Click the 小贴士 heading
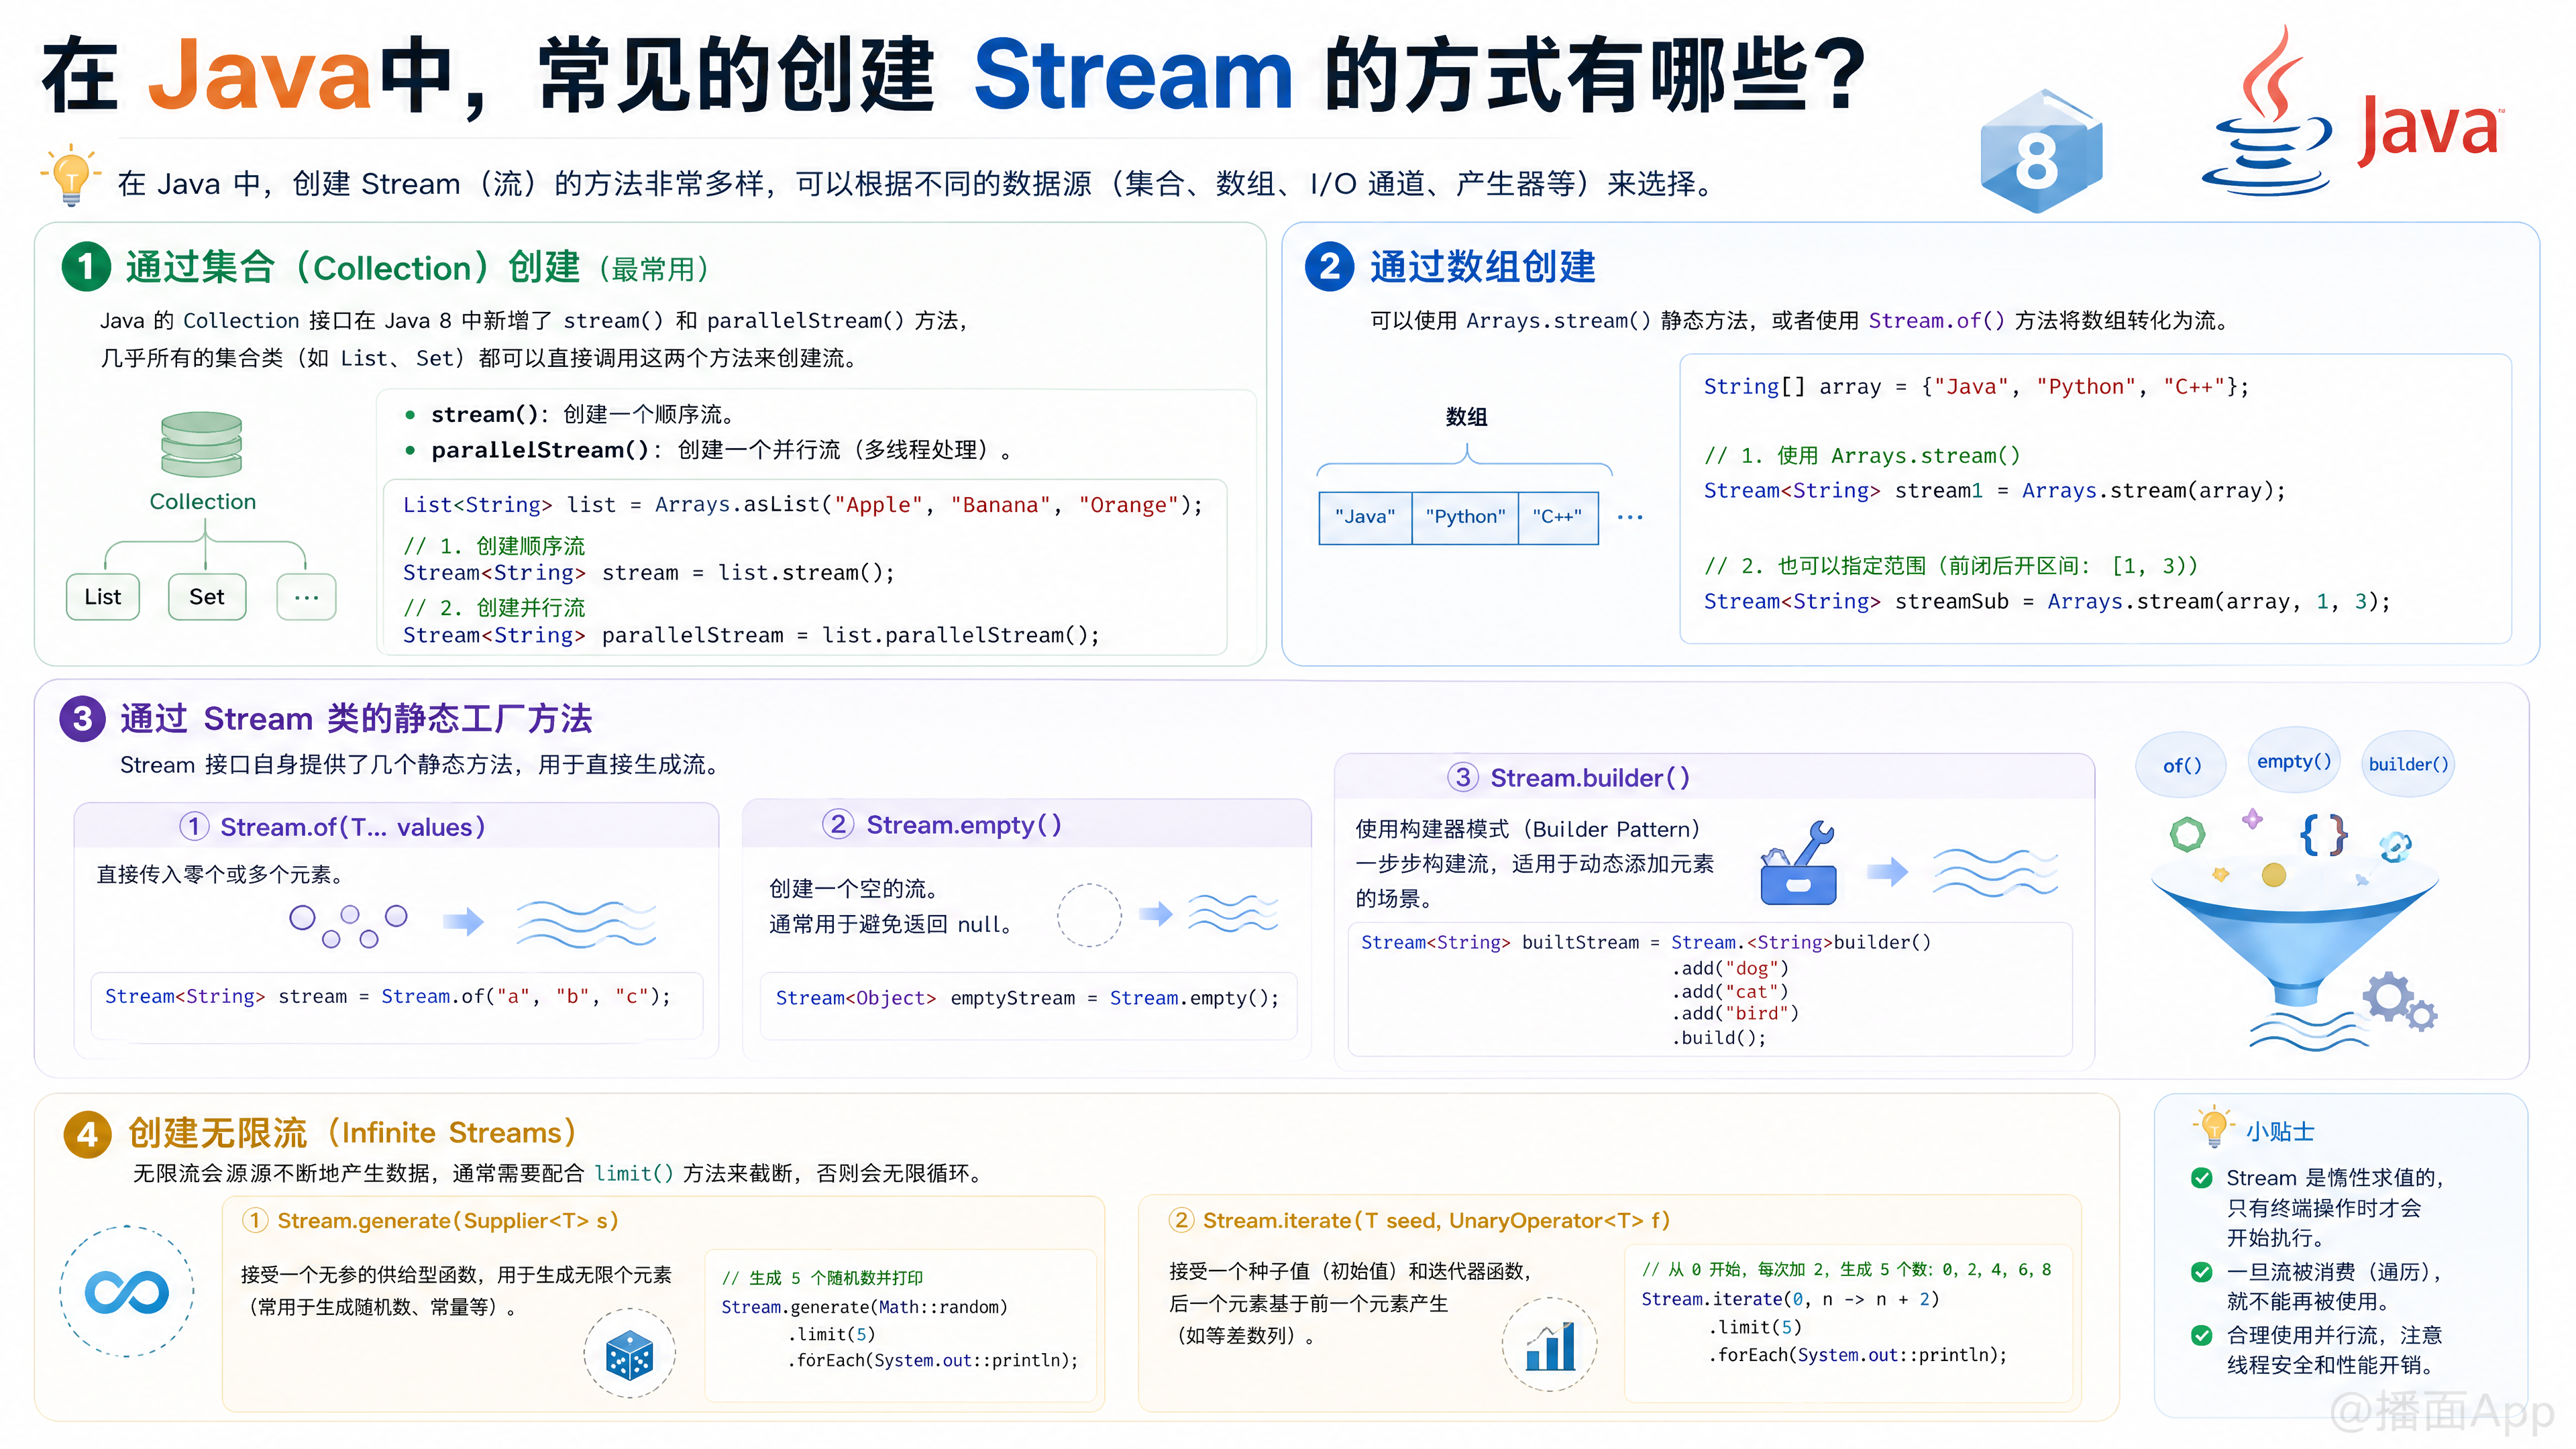Image resolution: width=2576 pixels, height=1449 pixels. click(2280, 1131)
